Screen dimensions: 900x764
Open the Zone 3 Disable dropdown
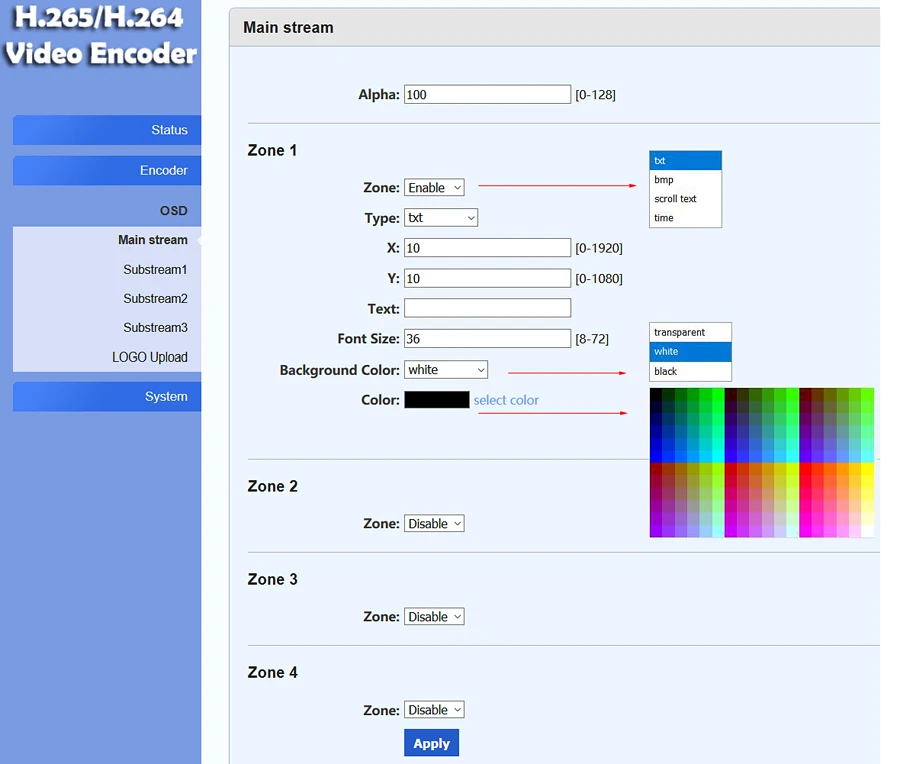tap(434, 616)
